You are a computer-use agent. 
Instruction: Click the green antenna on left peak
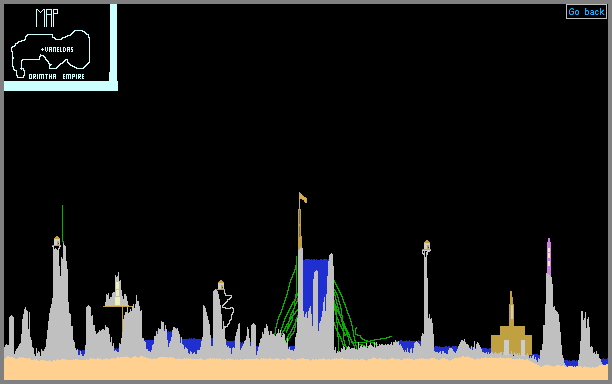click(x=62, y=224)
